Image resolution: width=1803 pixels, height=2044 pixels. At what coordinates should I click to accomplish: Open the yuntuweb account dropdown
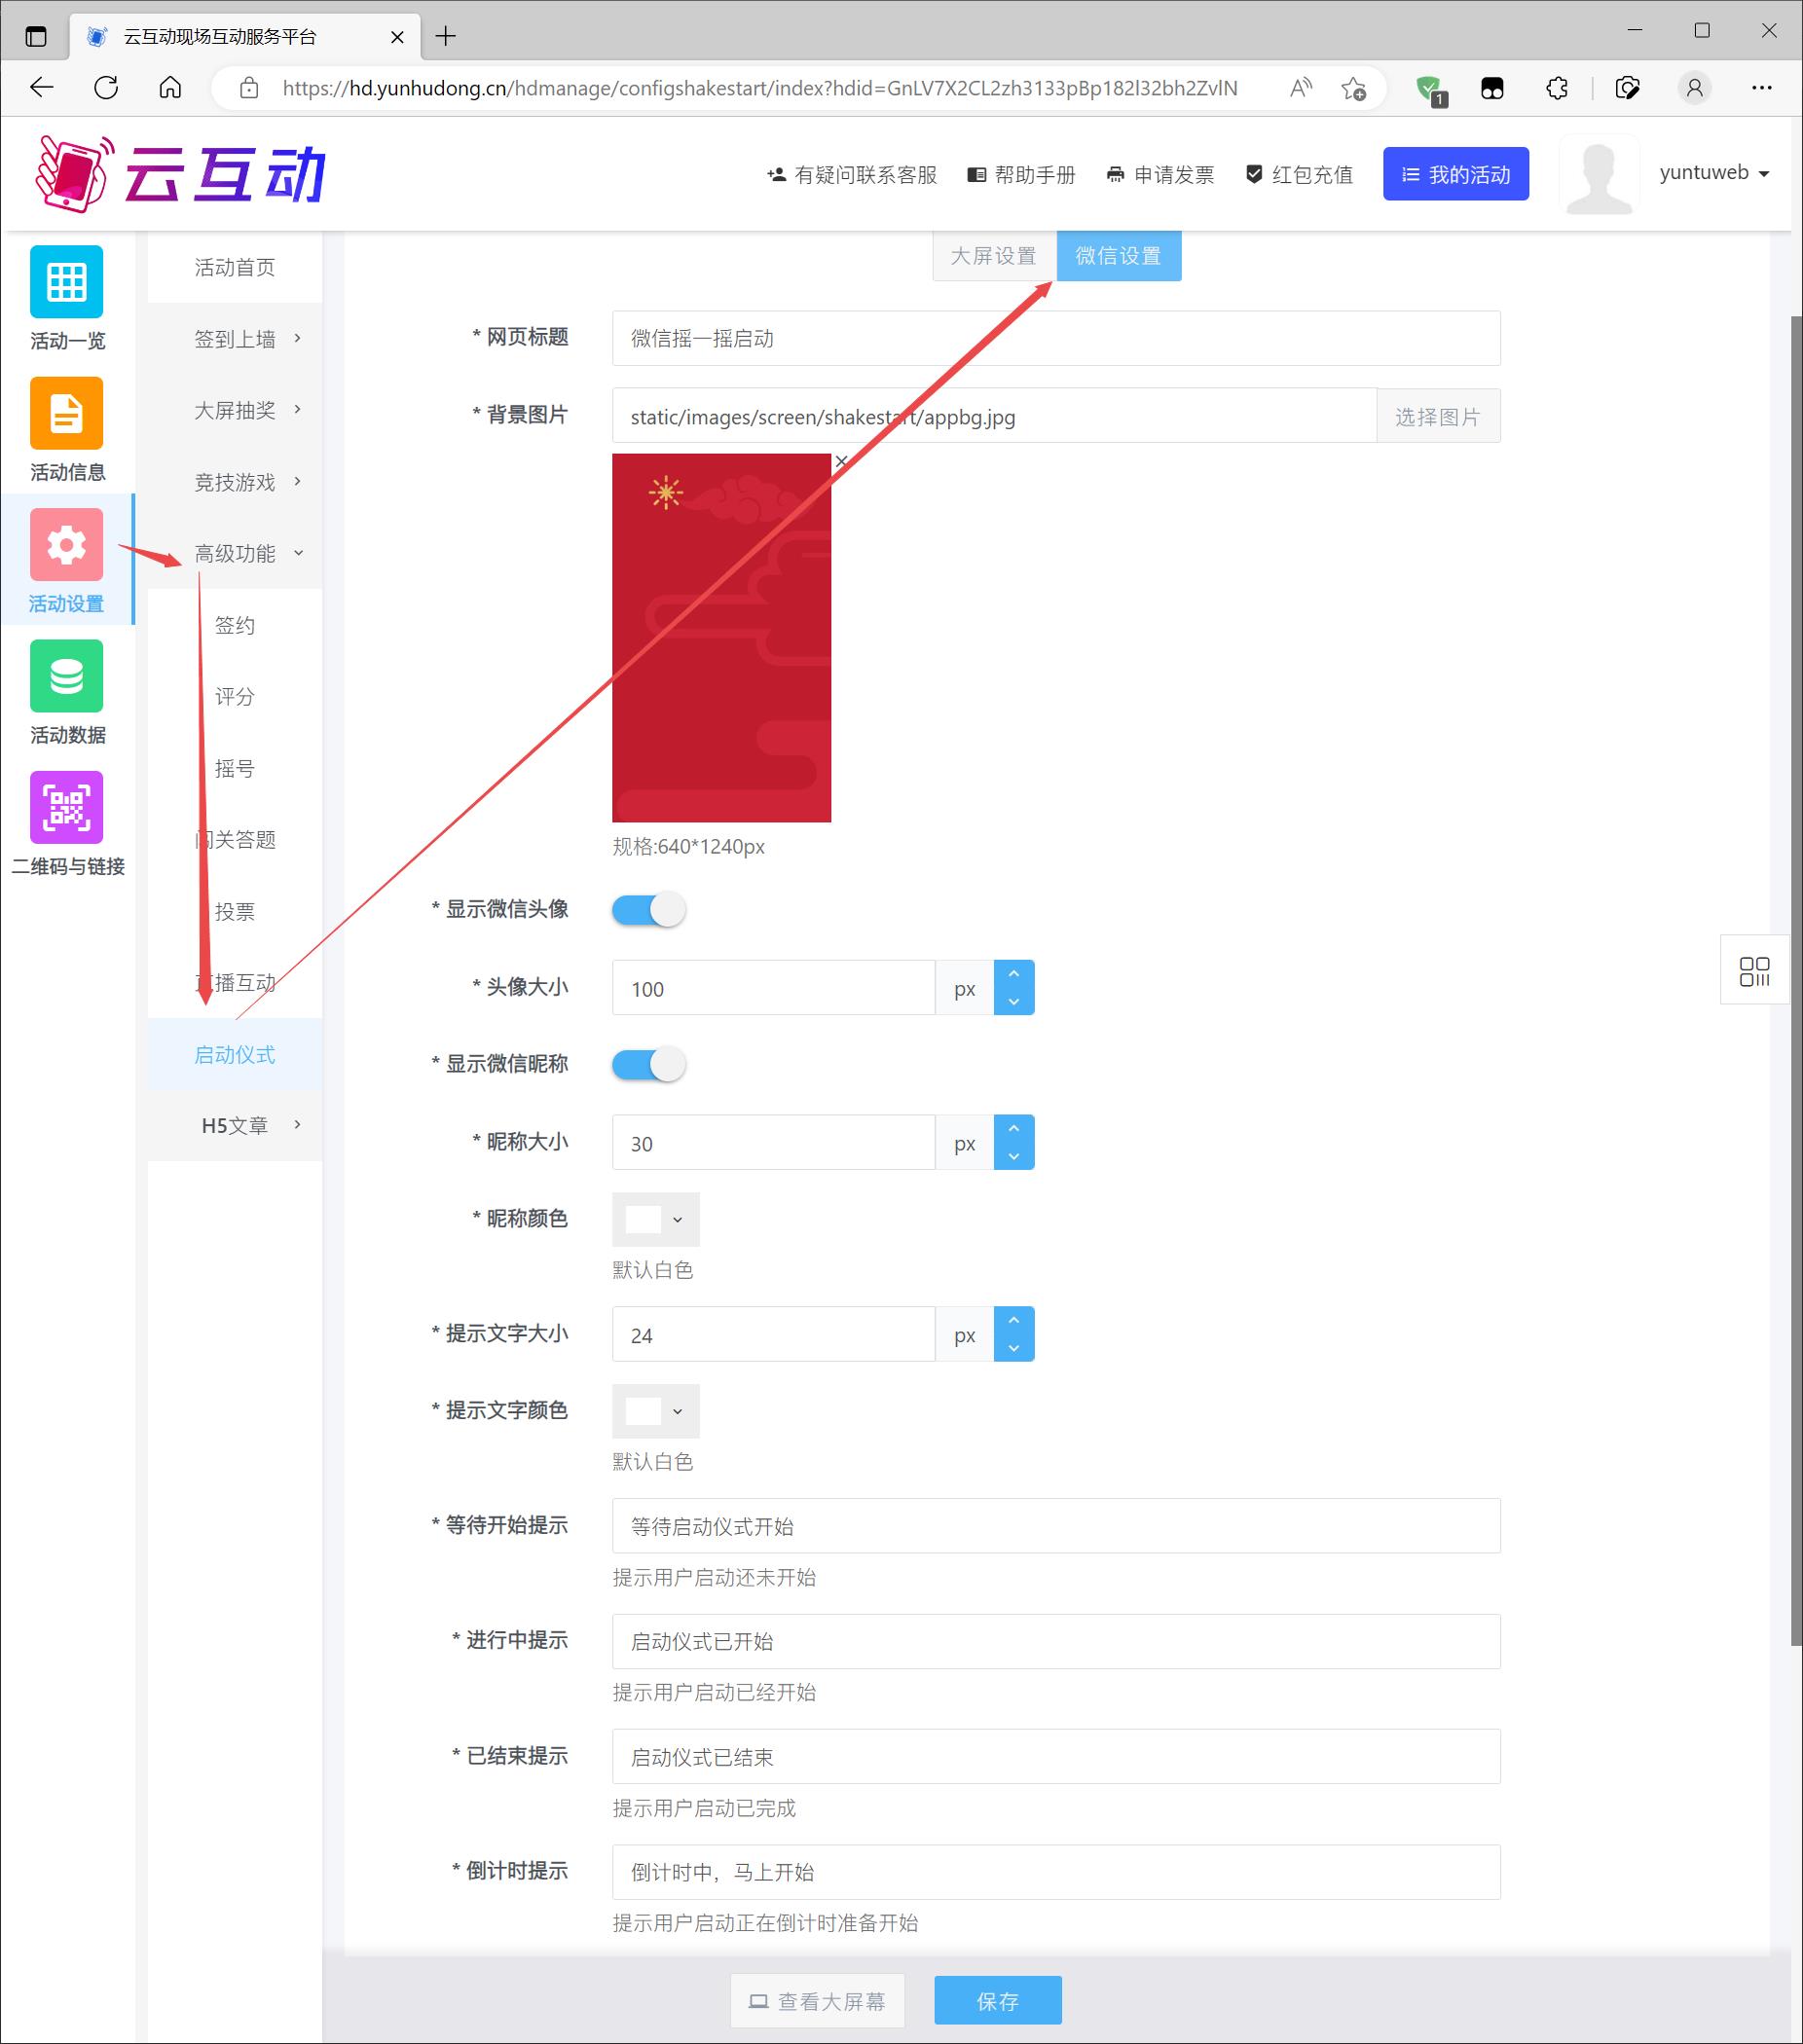(1714, 173)
